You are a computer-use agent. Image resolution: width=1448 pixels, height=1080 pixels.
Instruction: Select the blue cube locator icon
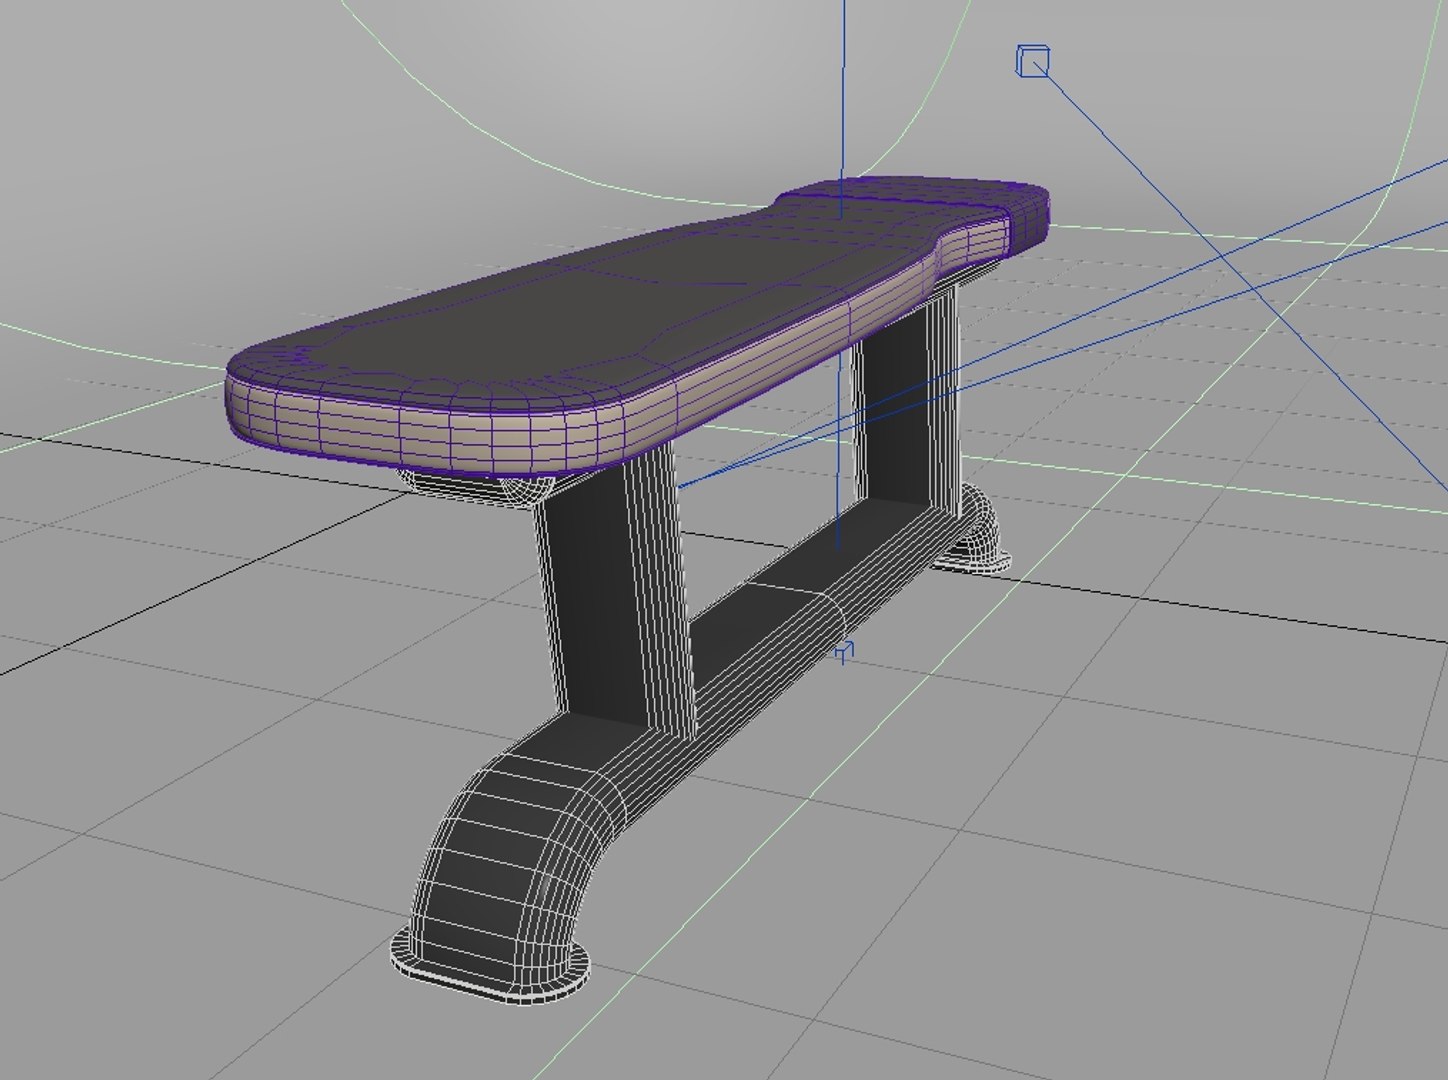coord(1033,61)
